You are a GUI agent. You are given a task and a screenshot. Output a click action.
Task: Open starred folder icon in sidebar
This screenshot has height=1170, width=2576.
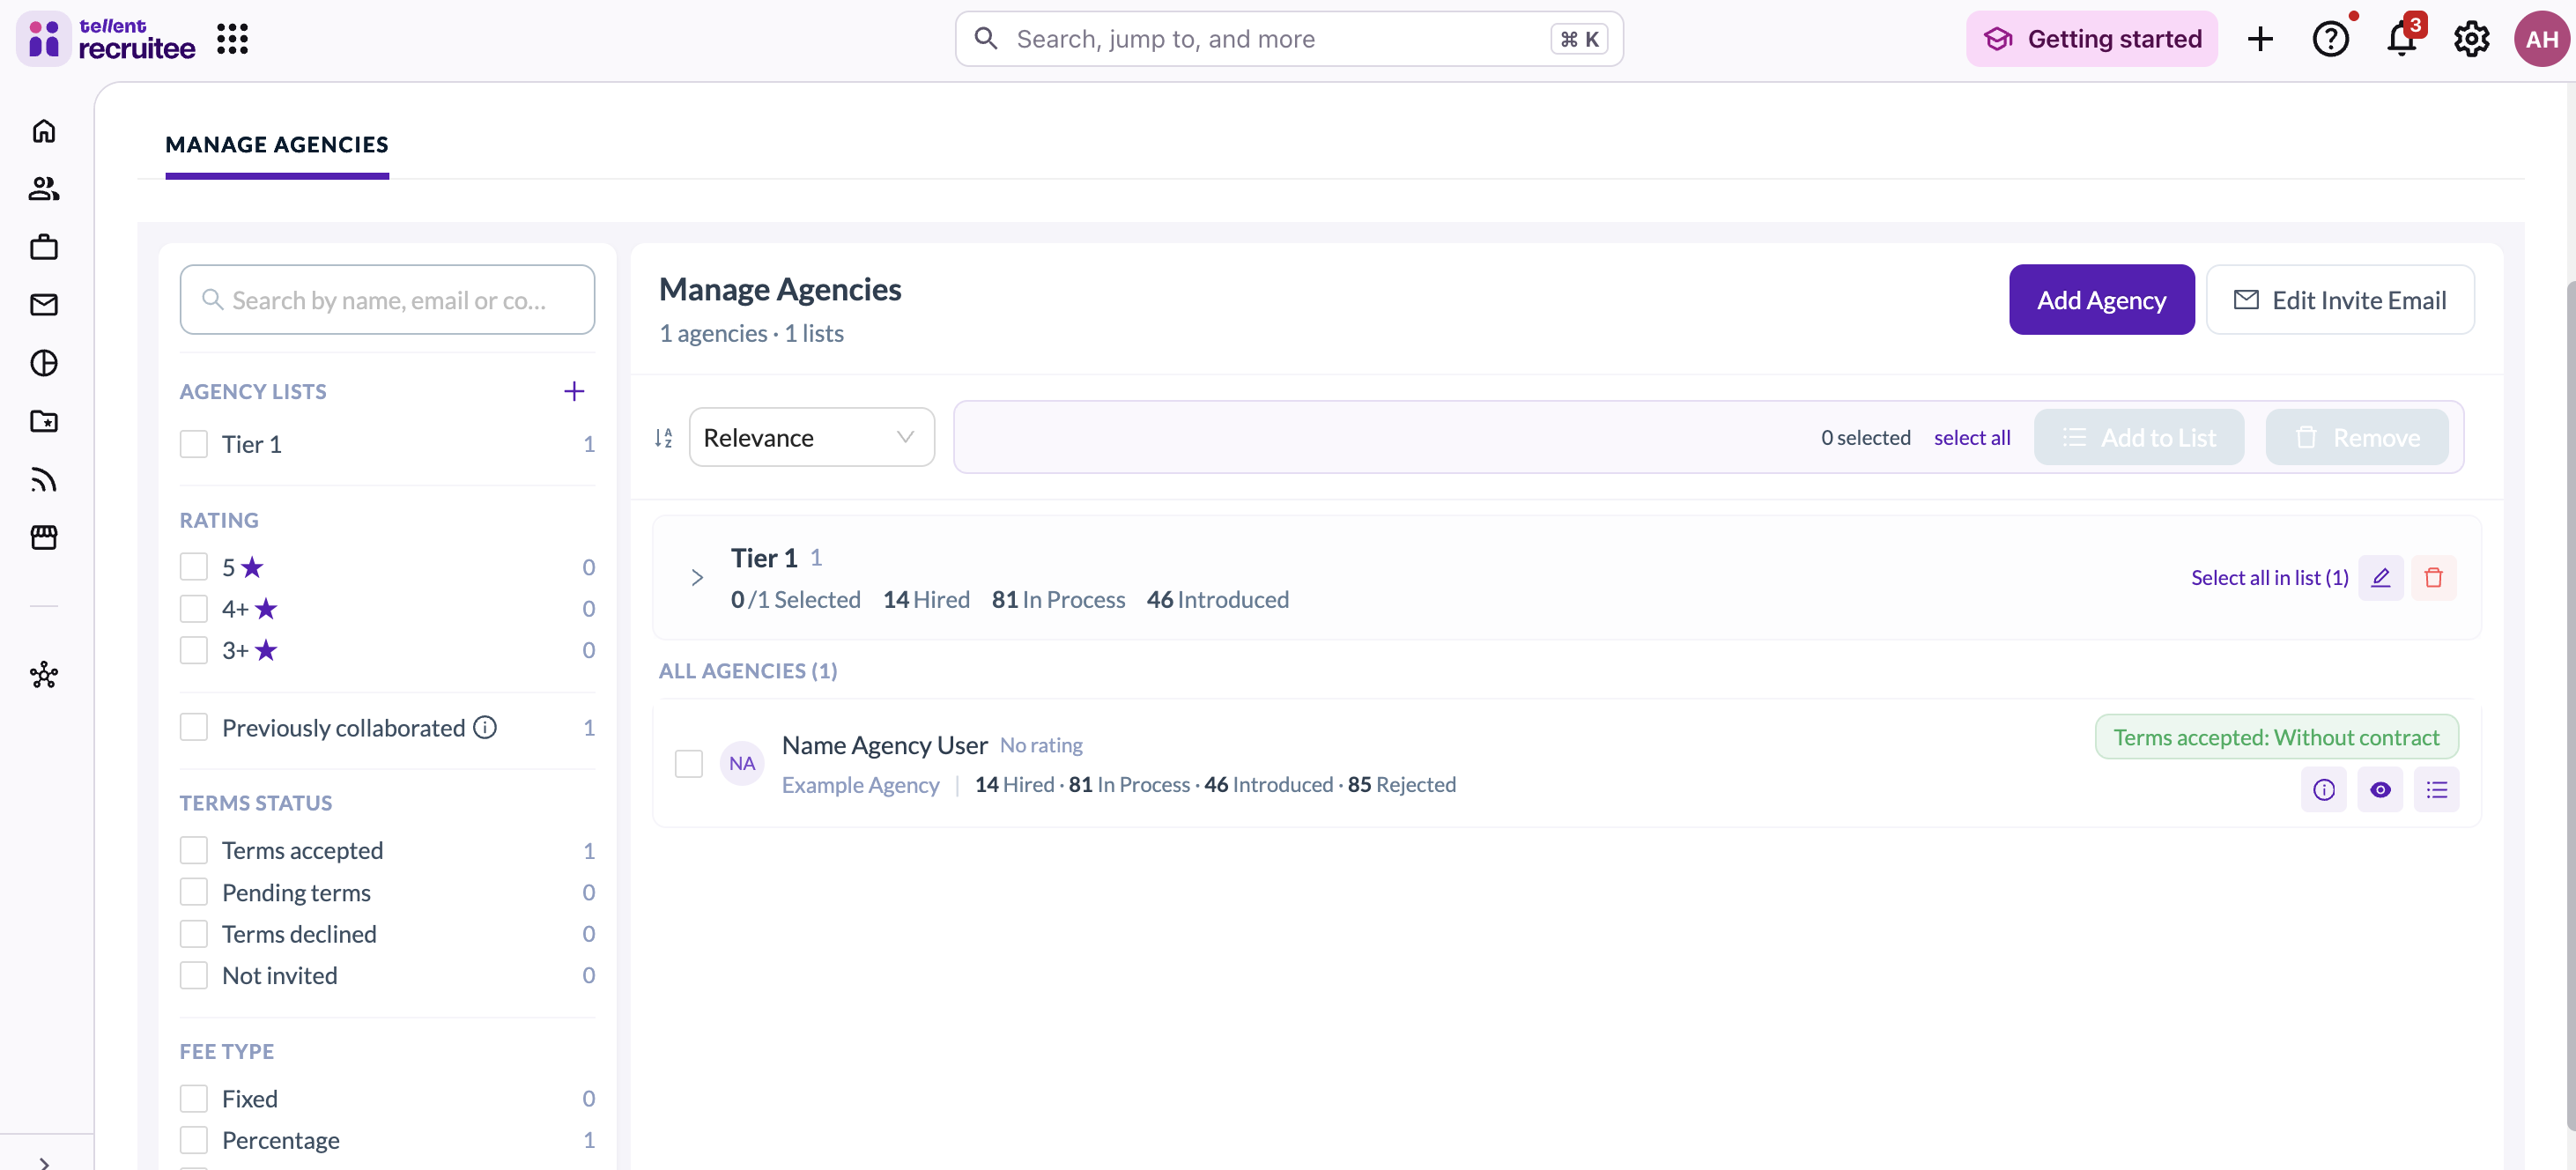tap(44, 421)
